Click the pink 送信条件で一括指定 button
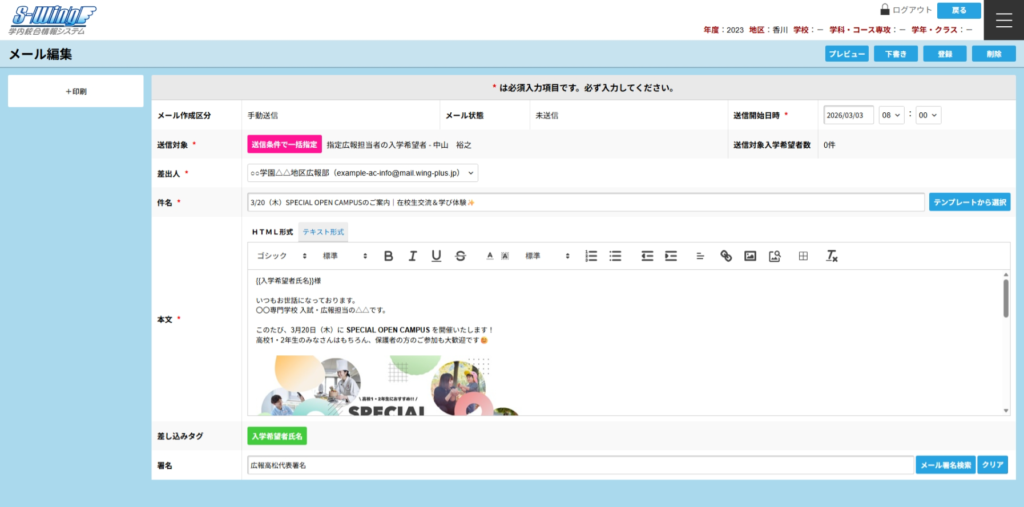1024x507 pixels. click(284, 144)
